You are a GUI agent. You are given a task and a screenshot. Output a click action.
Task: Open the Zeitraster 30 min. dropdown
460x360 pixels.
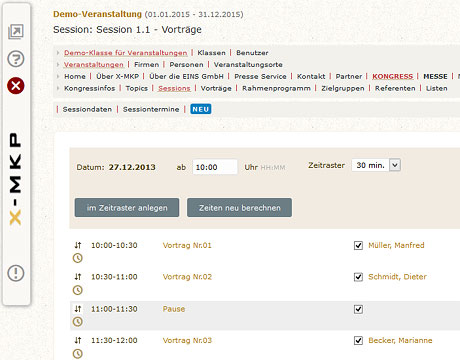376,165
